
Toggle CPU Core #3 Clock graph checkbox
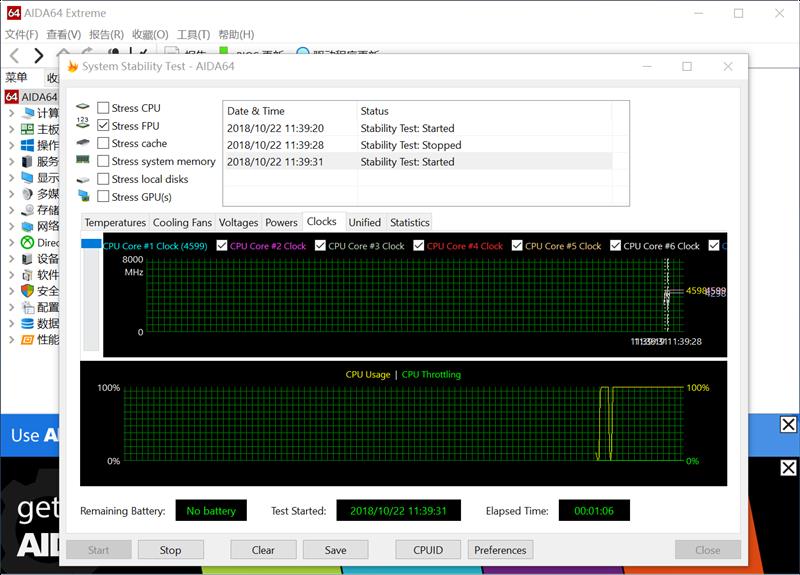point(320,245)
